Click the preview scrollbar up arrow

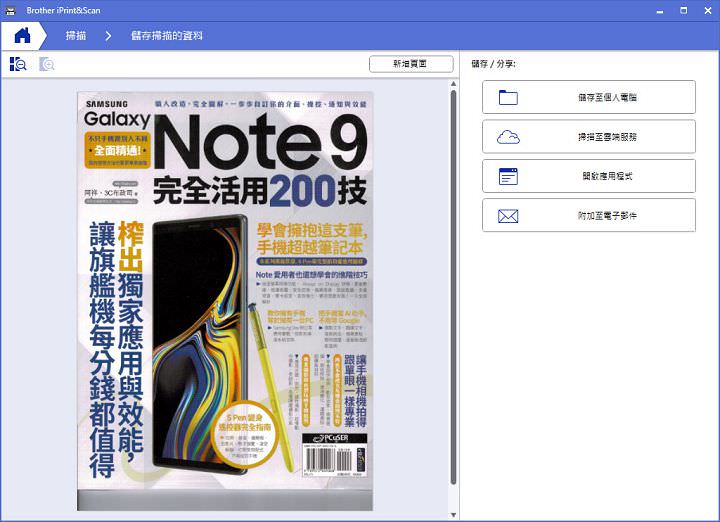pos(453,84)
